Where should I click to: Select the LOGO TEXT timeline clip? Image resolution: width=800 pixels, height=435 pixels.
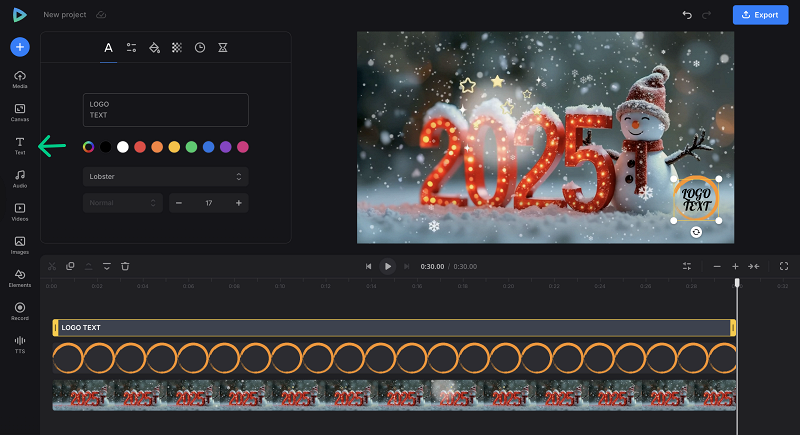[394, 327]
